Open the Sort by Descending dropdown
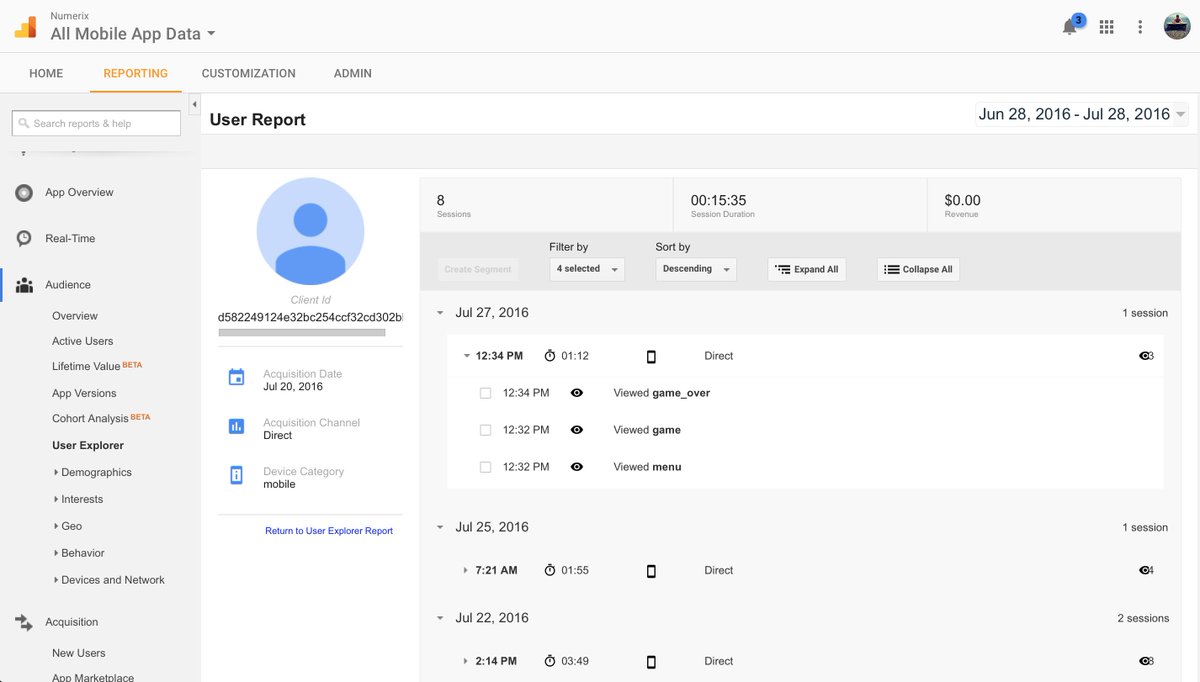Image resolution: width=1200 pixels, height=682 pixels. point(696,269)
